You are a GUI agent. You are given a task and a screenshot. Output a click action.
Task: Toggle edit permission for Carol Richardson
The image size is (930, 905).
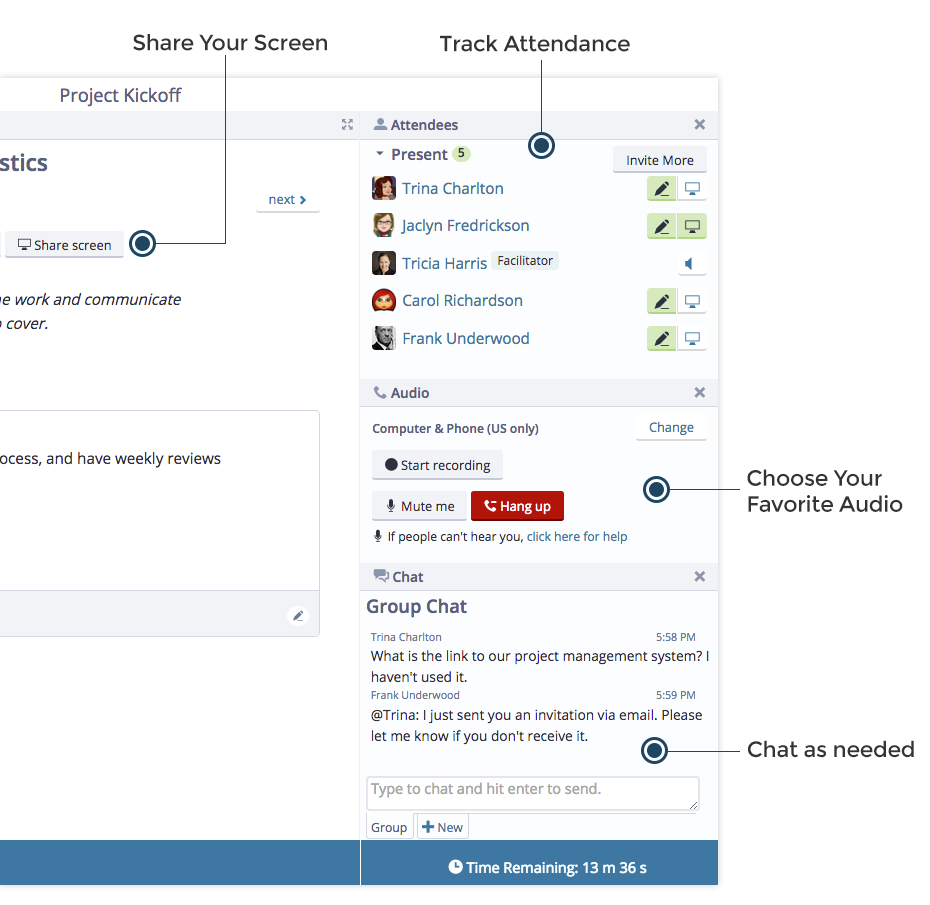point(661,301)
